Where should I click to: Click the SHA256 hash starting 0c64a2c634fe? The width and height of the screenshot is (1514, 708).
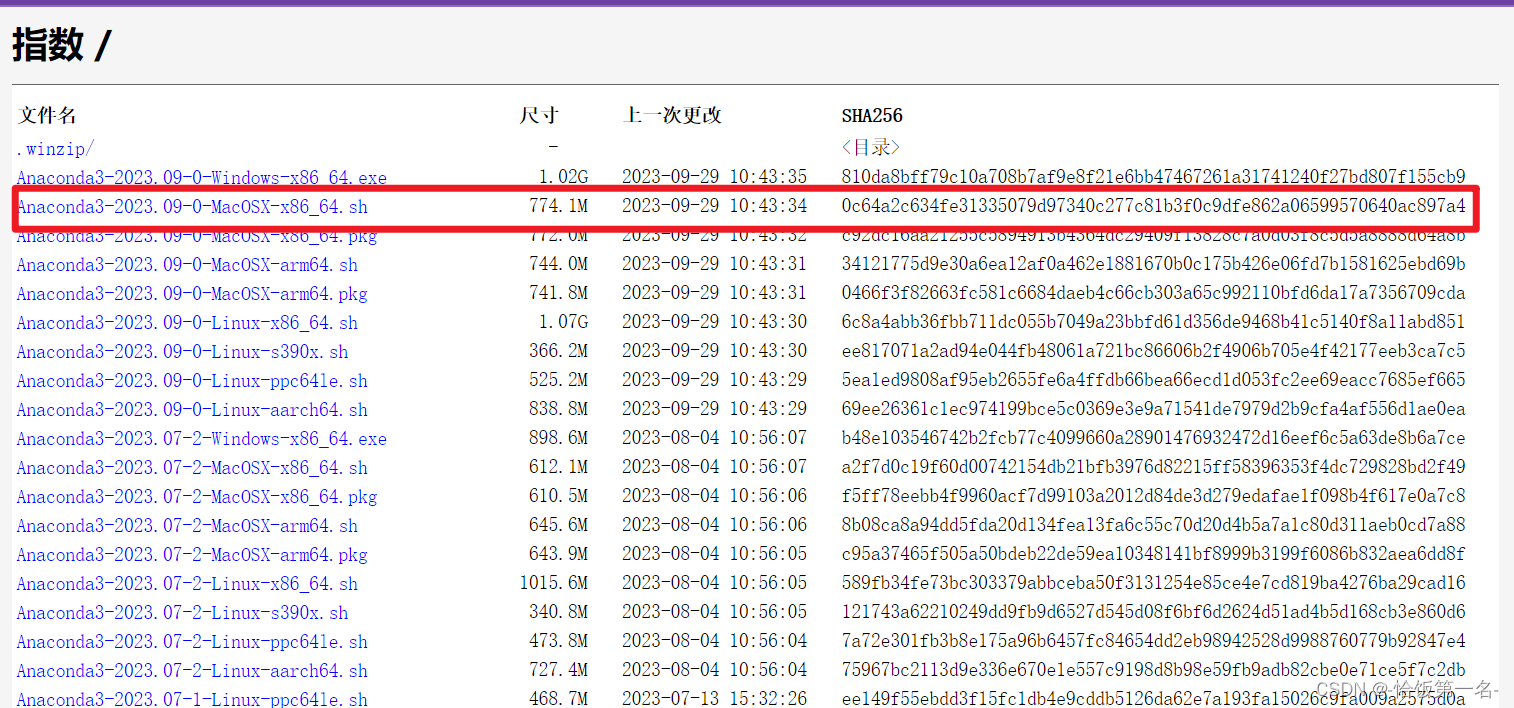point(1153,206)
